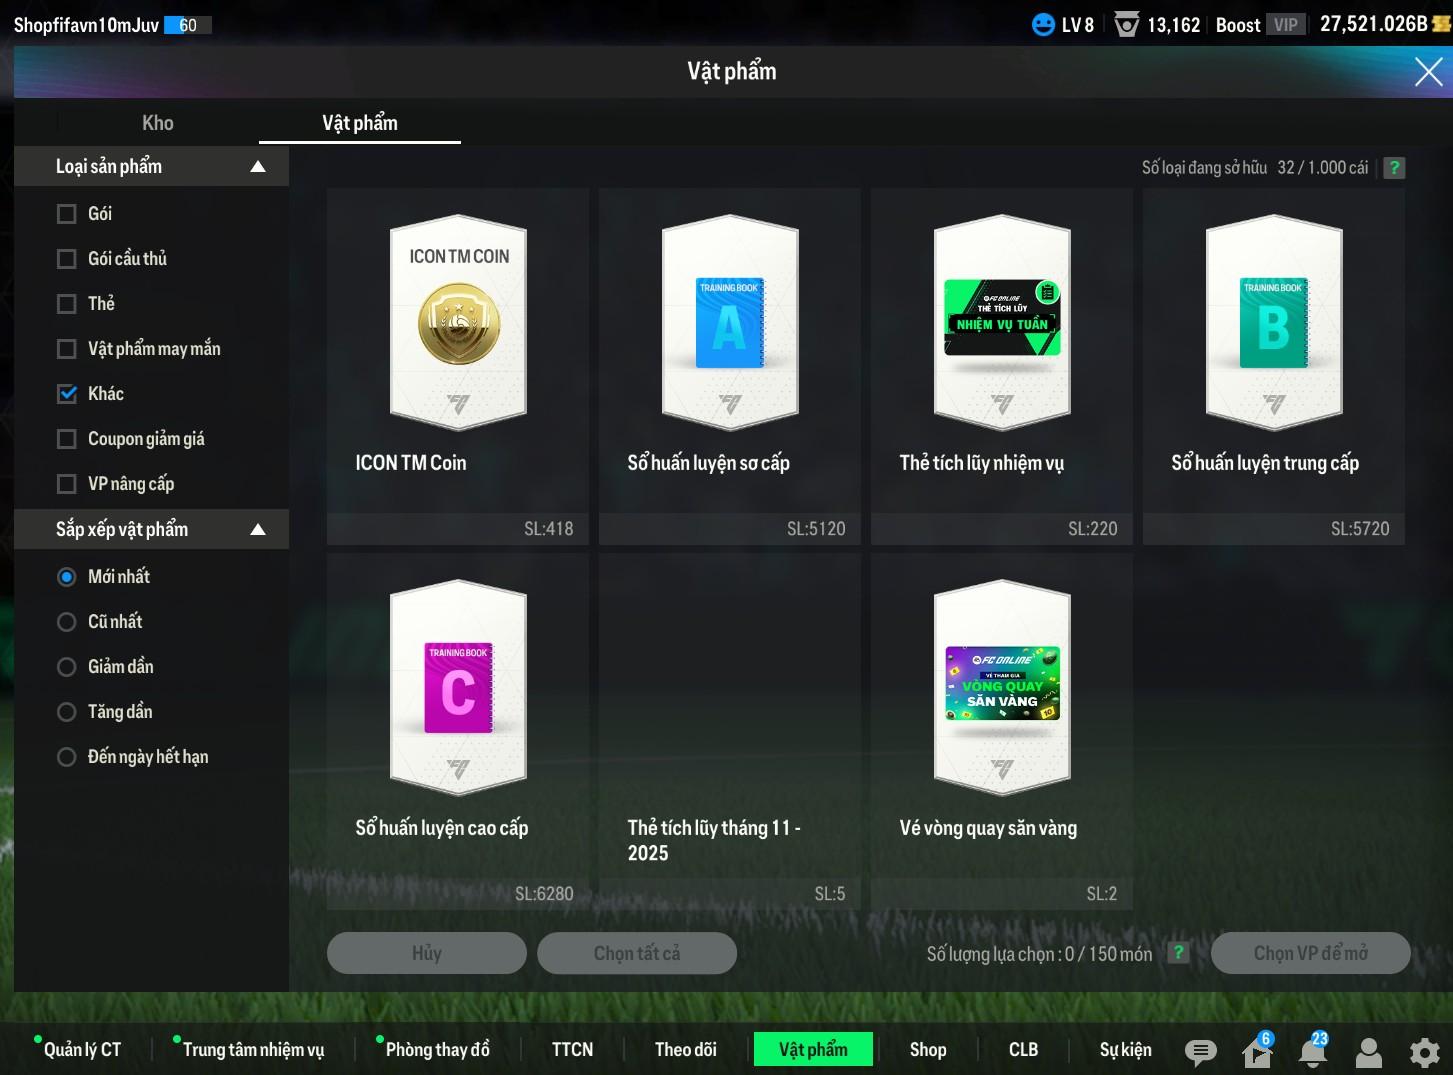The height and width of the screenshot is (1075, 1453).
Task: Check the Coupon giảm giá filter
Action: coord(67,439)
